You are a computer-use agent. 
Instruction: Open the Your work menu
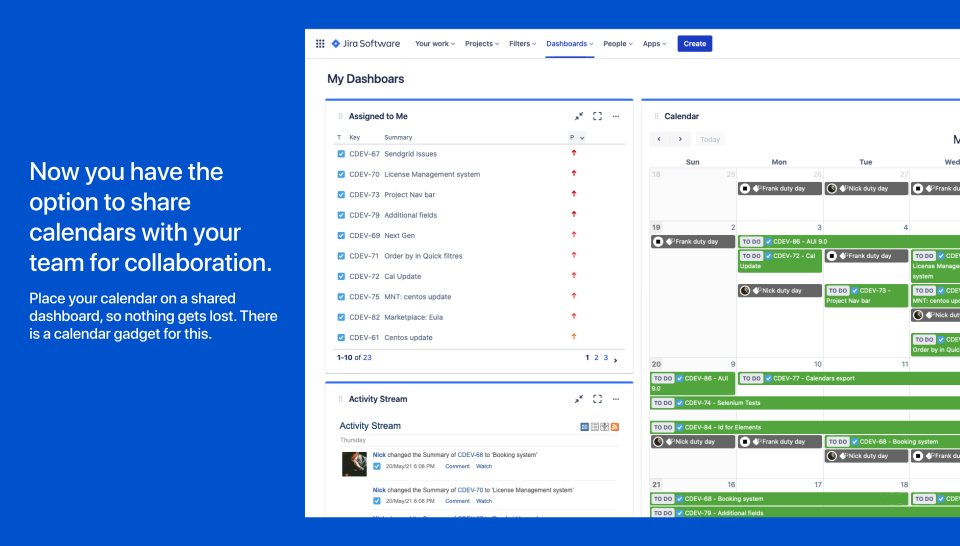coord(435,44)
